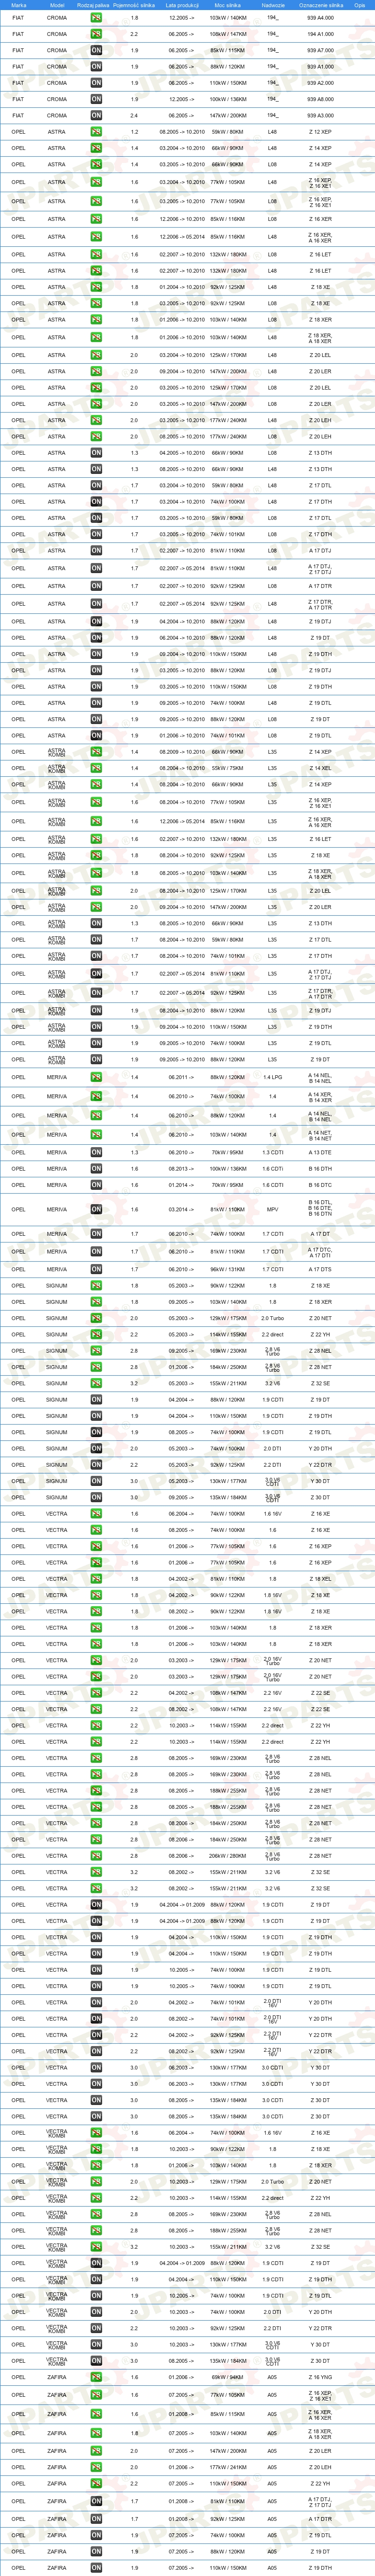The image size is (375, 2576).
Task: Click diesel ON icon in Vectra Kombi Y 30 DT row
Action: (96, 2344)
